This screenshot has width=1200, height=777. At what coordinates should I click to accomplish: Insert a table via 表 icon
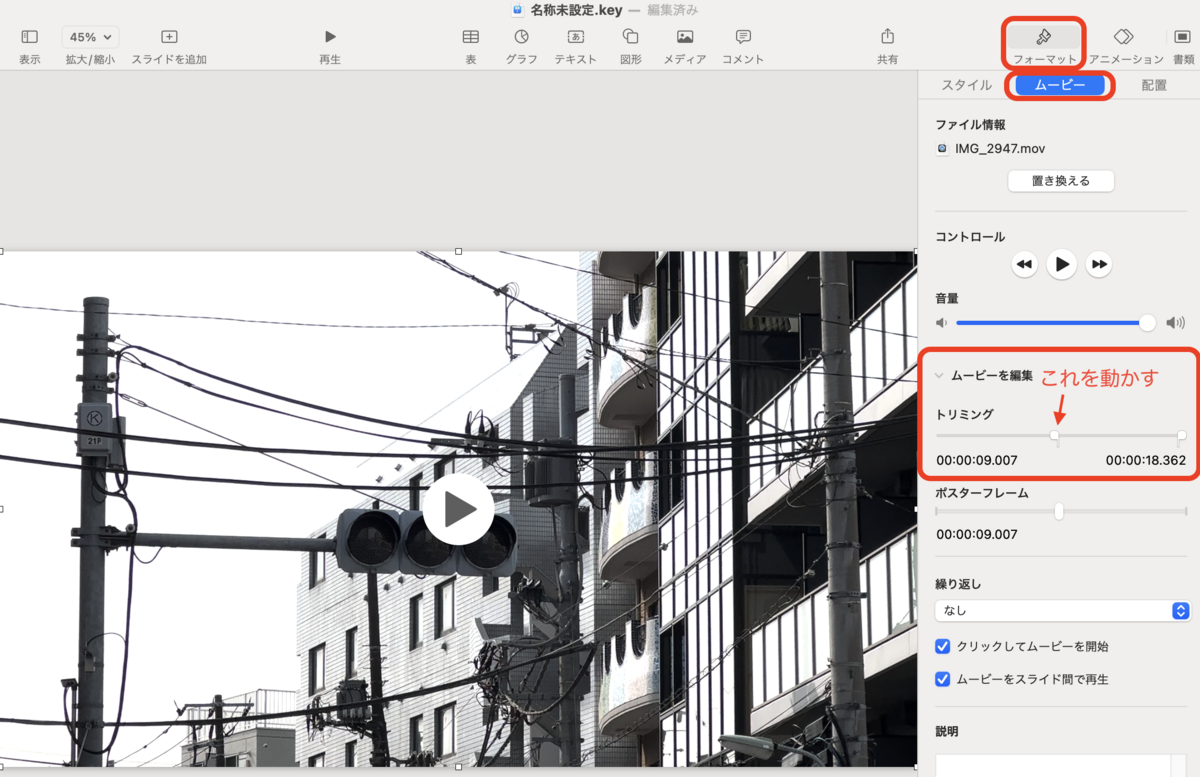470,37
